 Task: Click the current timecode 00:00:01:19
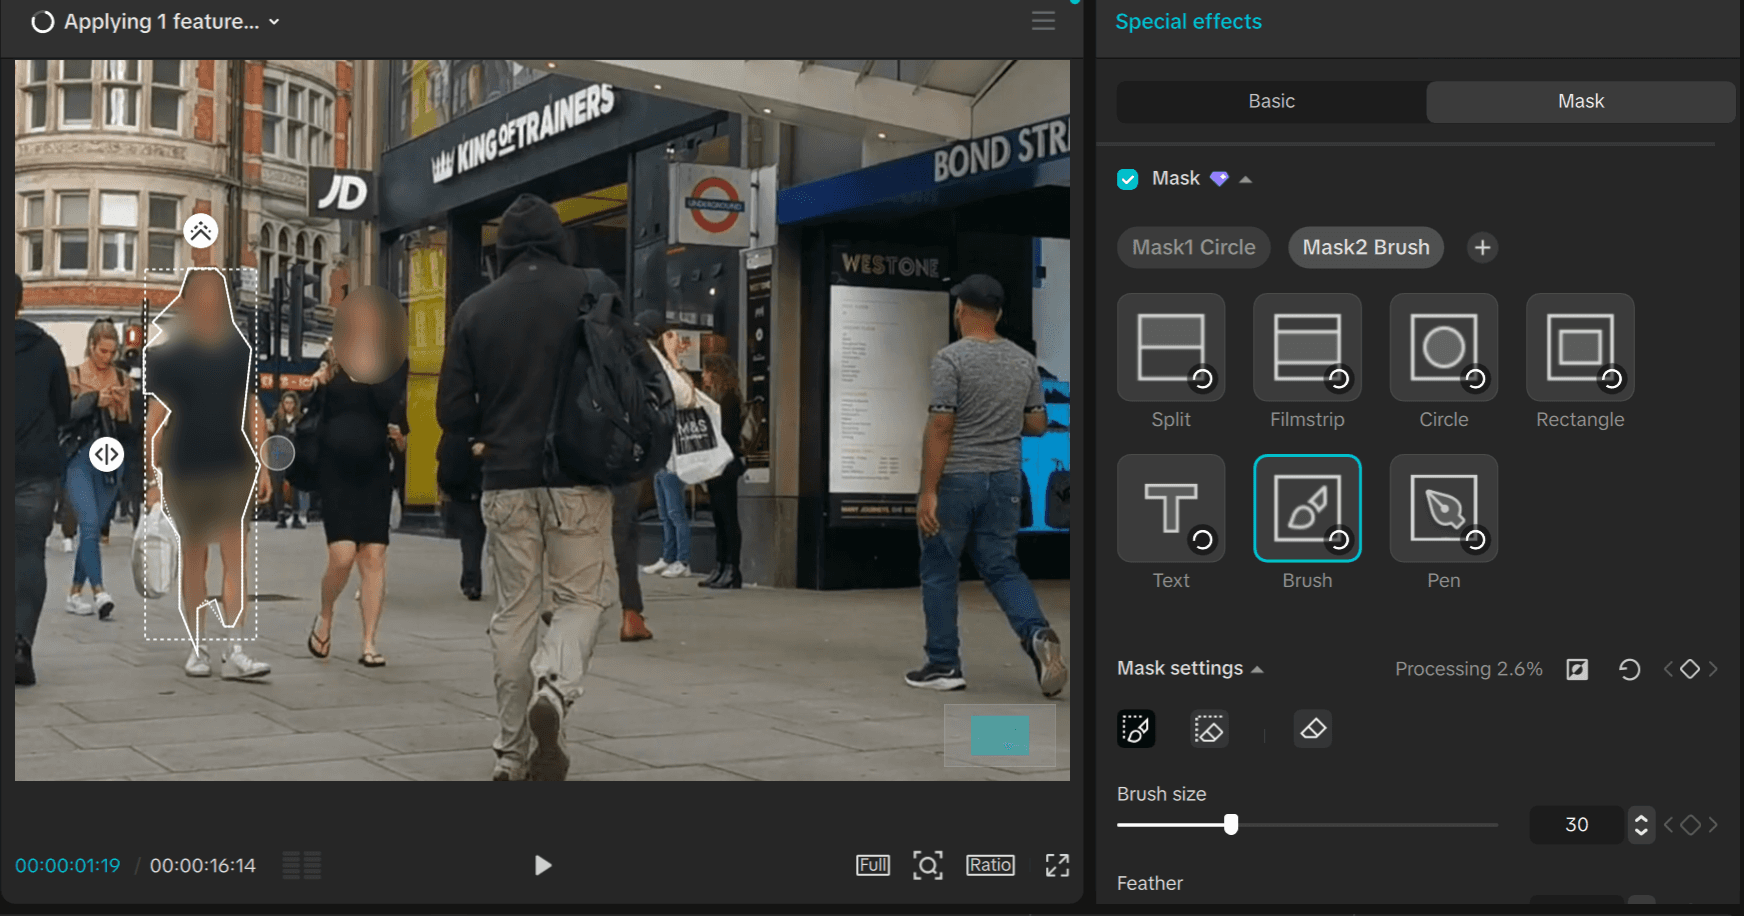68,866
